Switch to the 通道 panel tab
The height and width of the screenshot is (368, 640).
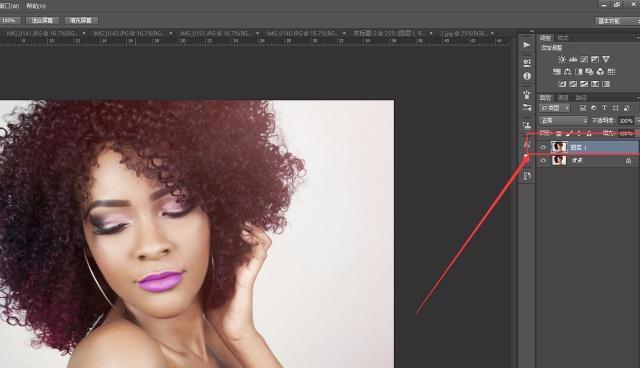[x=563, y=98]
